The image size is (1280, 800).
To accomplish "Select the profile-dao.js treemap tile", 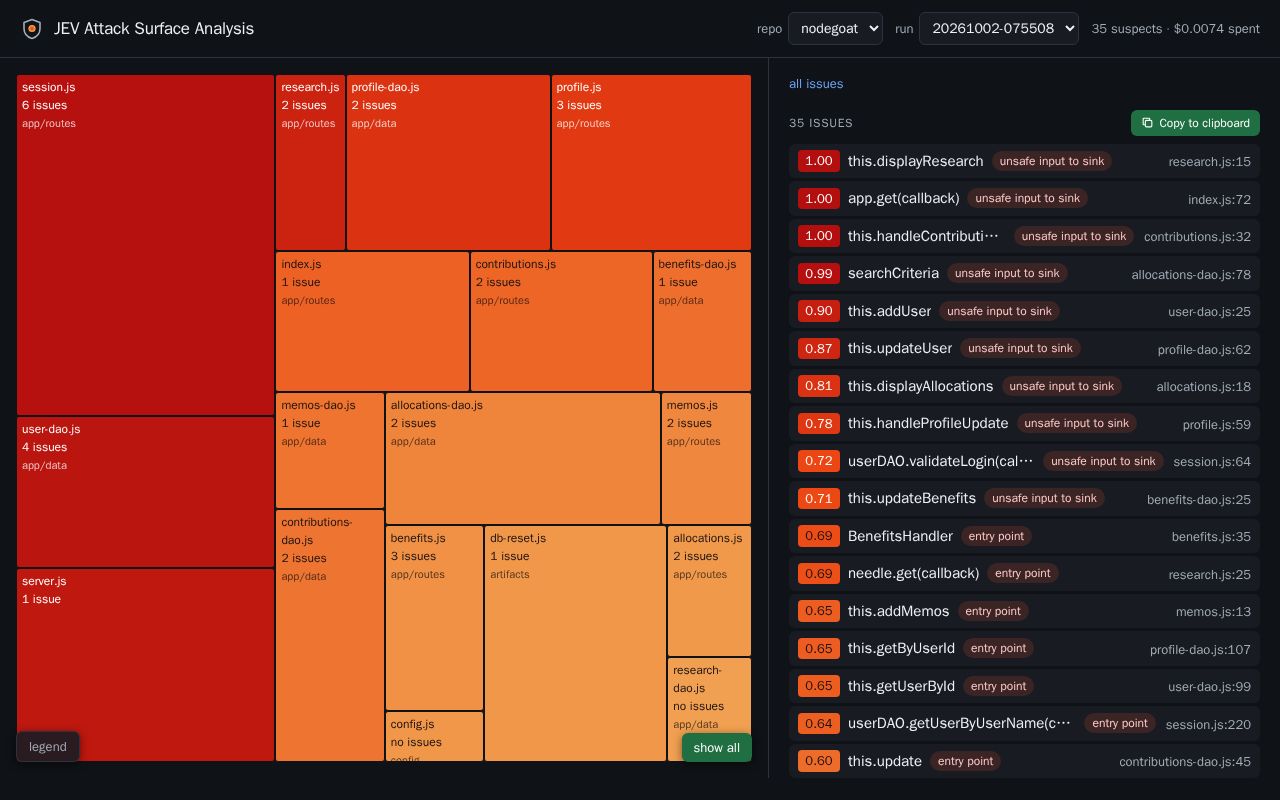I will (448, 162).
